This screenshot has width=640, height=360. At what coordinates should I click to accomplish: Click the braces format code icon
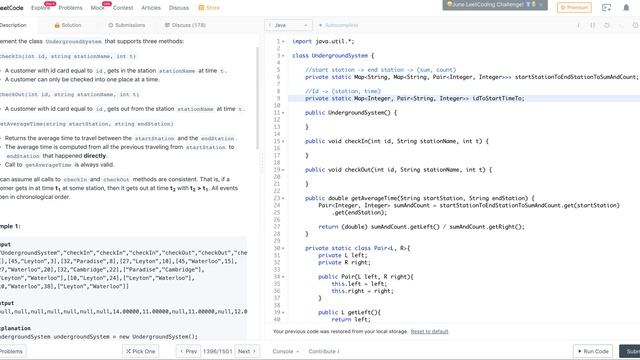pyautogui.click(x=593, y=25)
